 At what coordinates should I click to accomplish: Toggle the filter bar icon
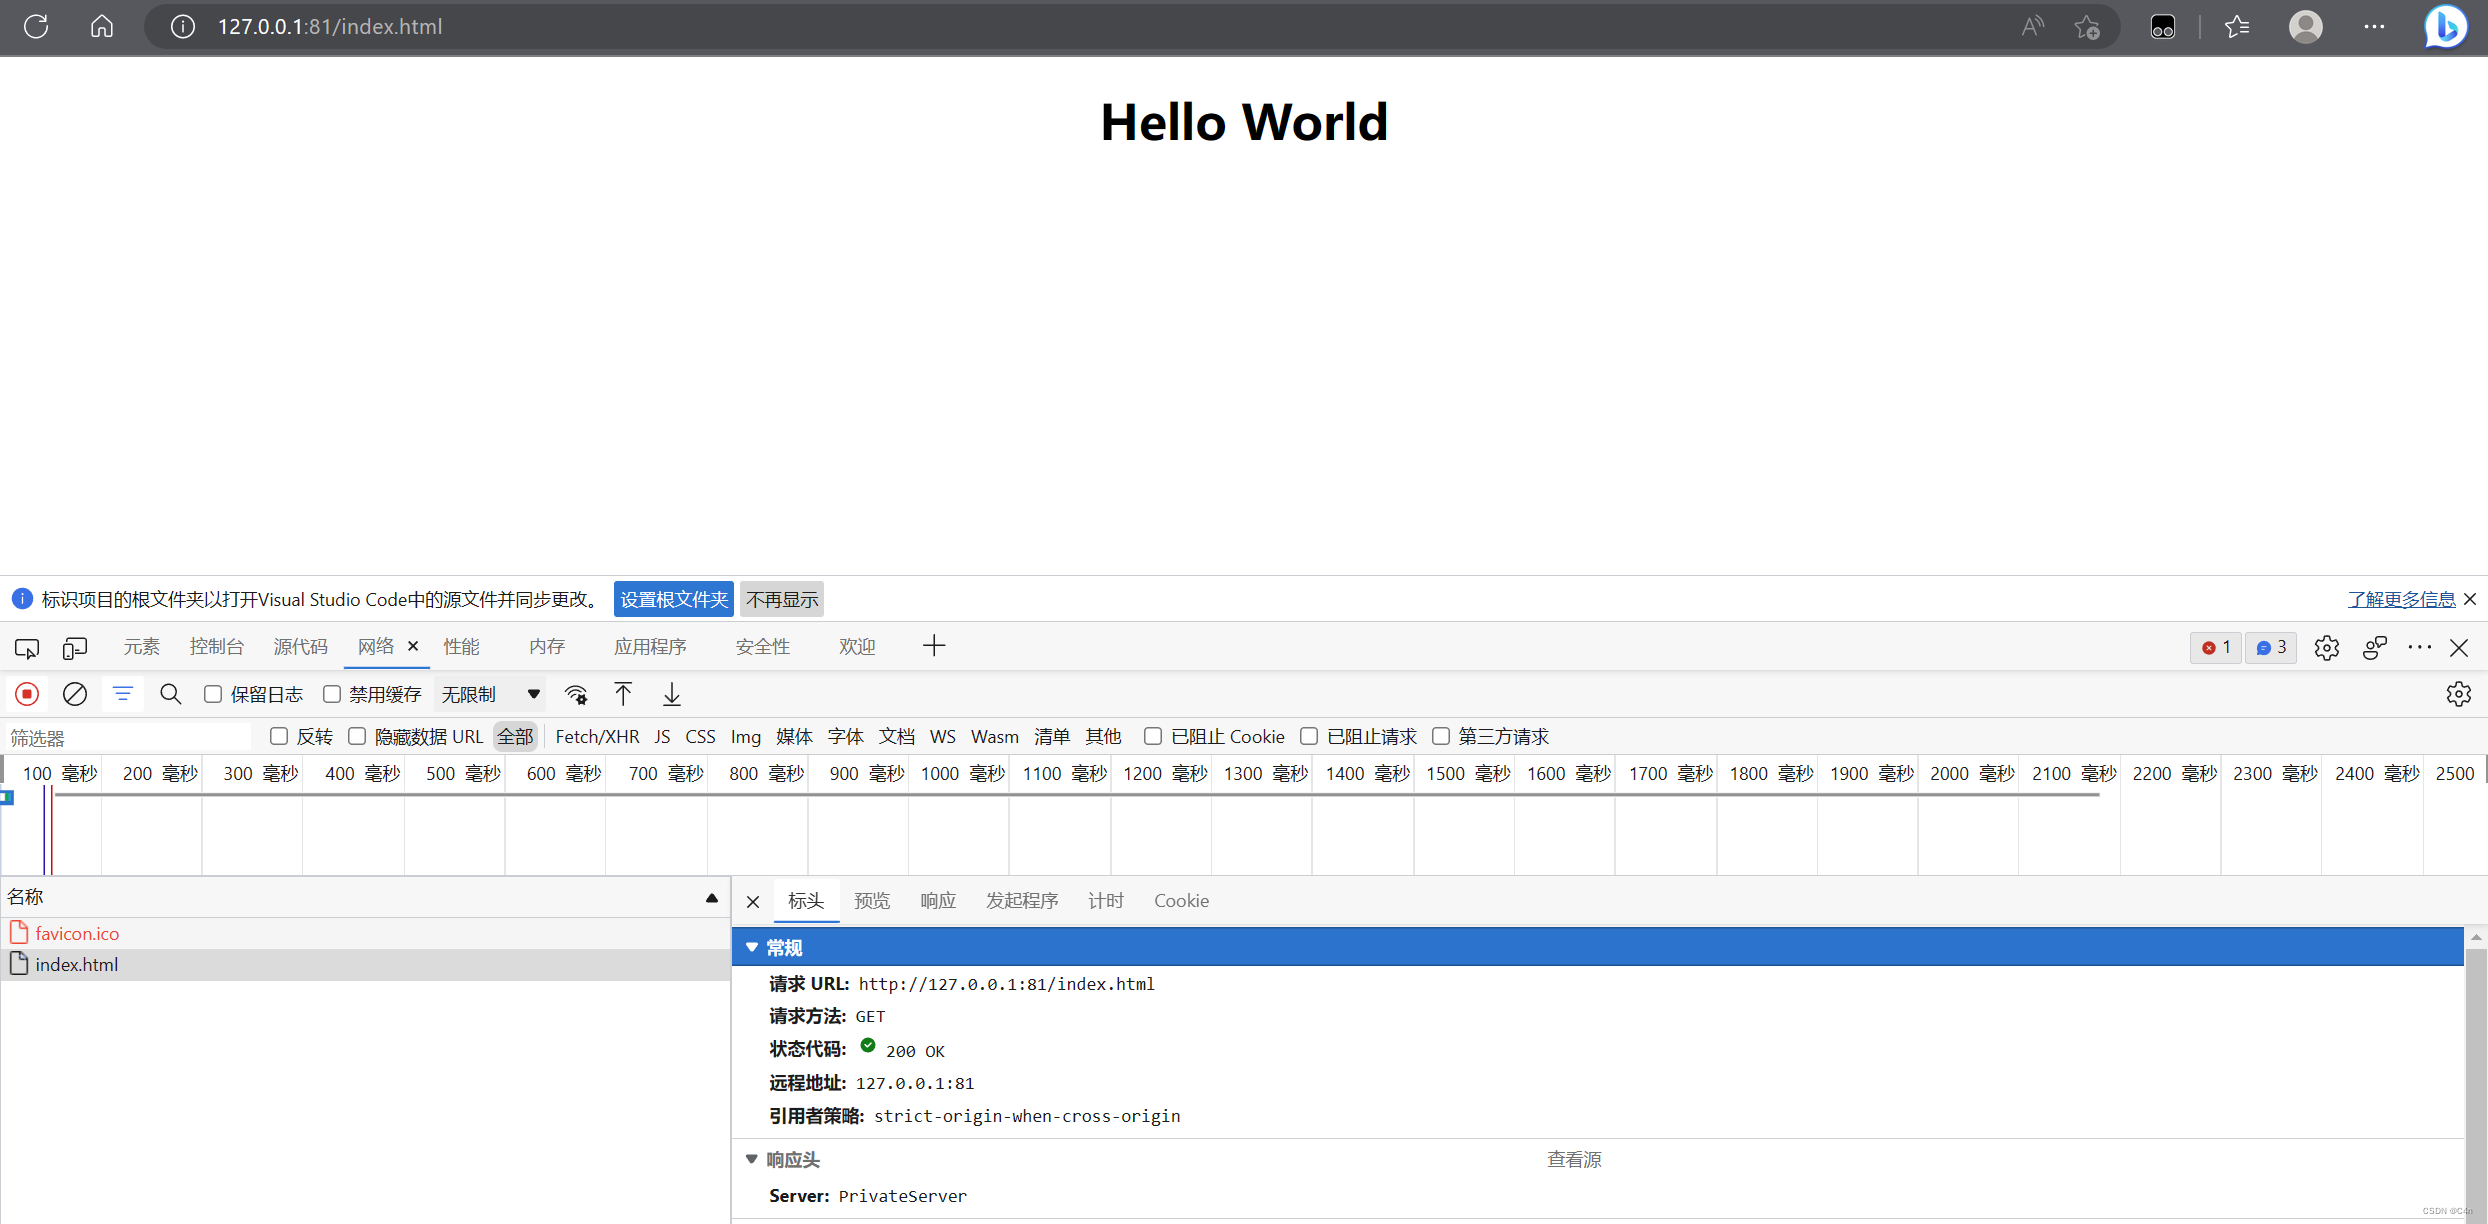[x=123, y=694]
